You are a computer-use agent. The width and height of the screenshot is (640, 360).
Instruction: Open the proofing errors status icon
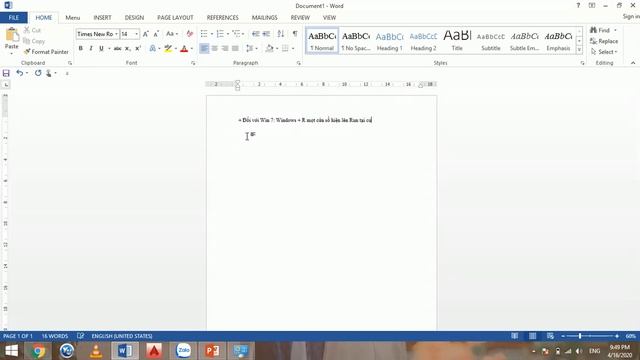[81, 336]
